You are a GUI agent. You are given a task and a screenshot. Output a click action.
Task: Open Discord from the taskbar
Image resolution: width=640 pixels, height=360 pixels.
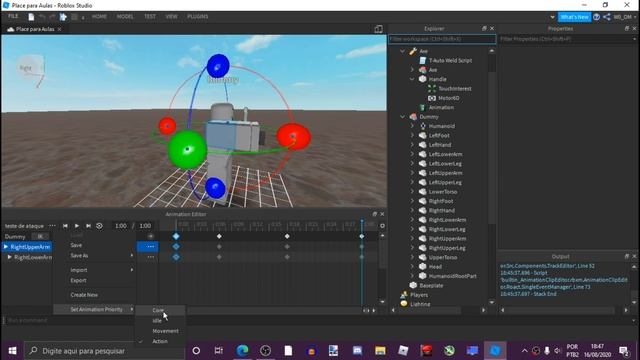tap(357, 351)
